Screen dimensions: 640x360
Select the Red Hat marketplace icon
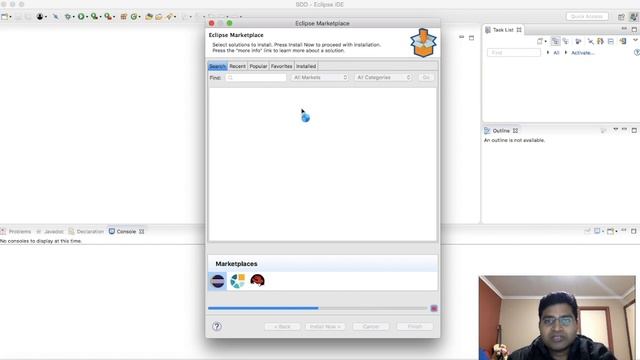(x=258, y=281)
